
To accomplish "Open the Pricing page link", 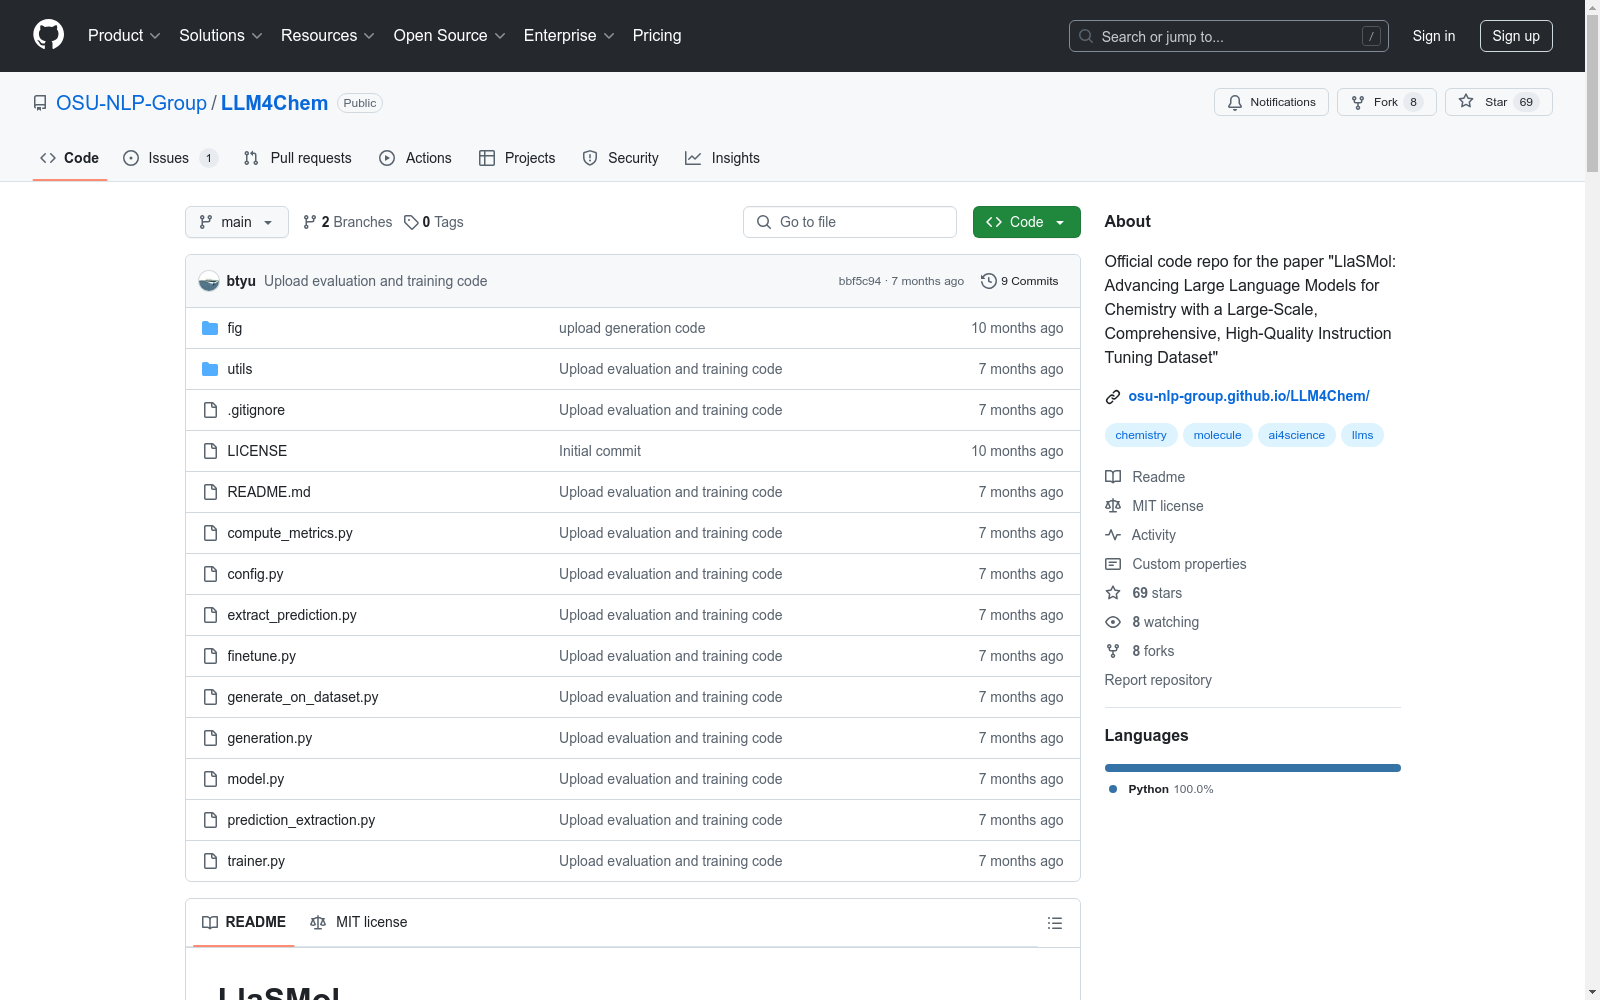I will 657,36.
